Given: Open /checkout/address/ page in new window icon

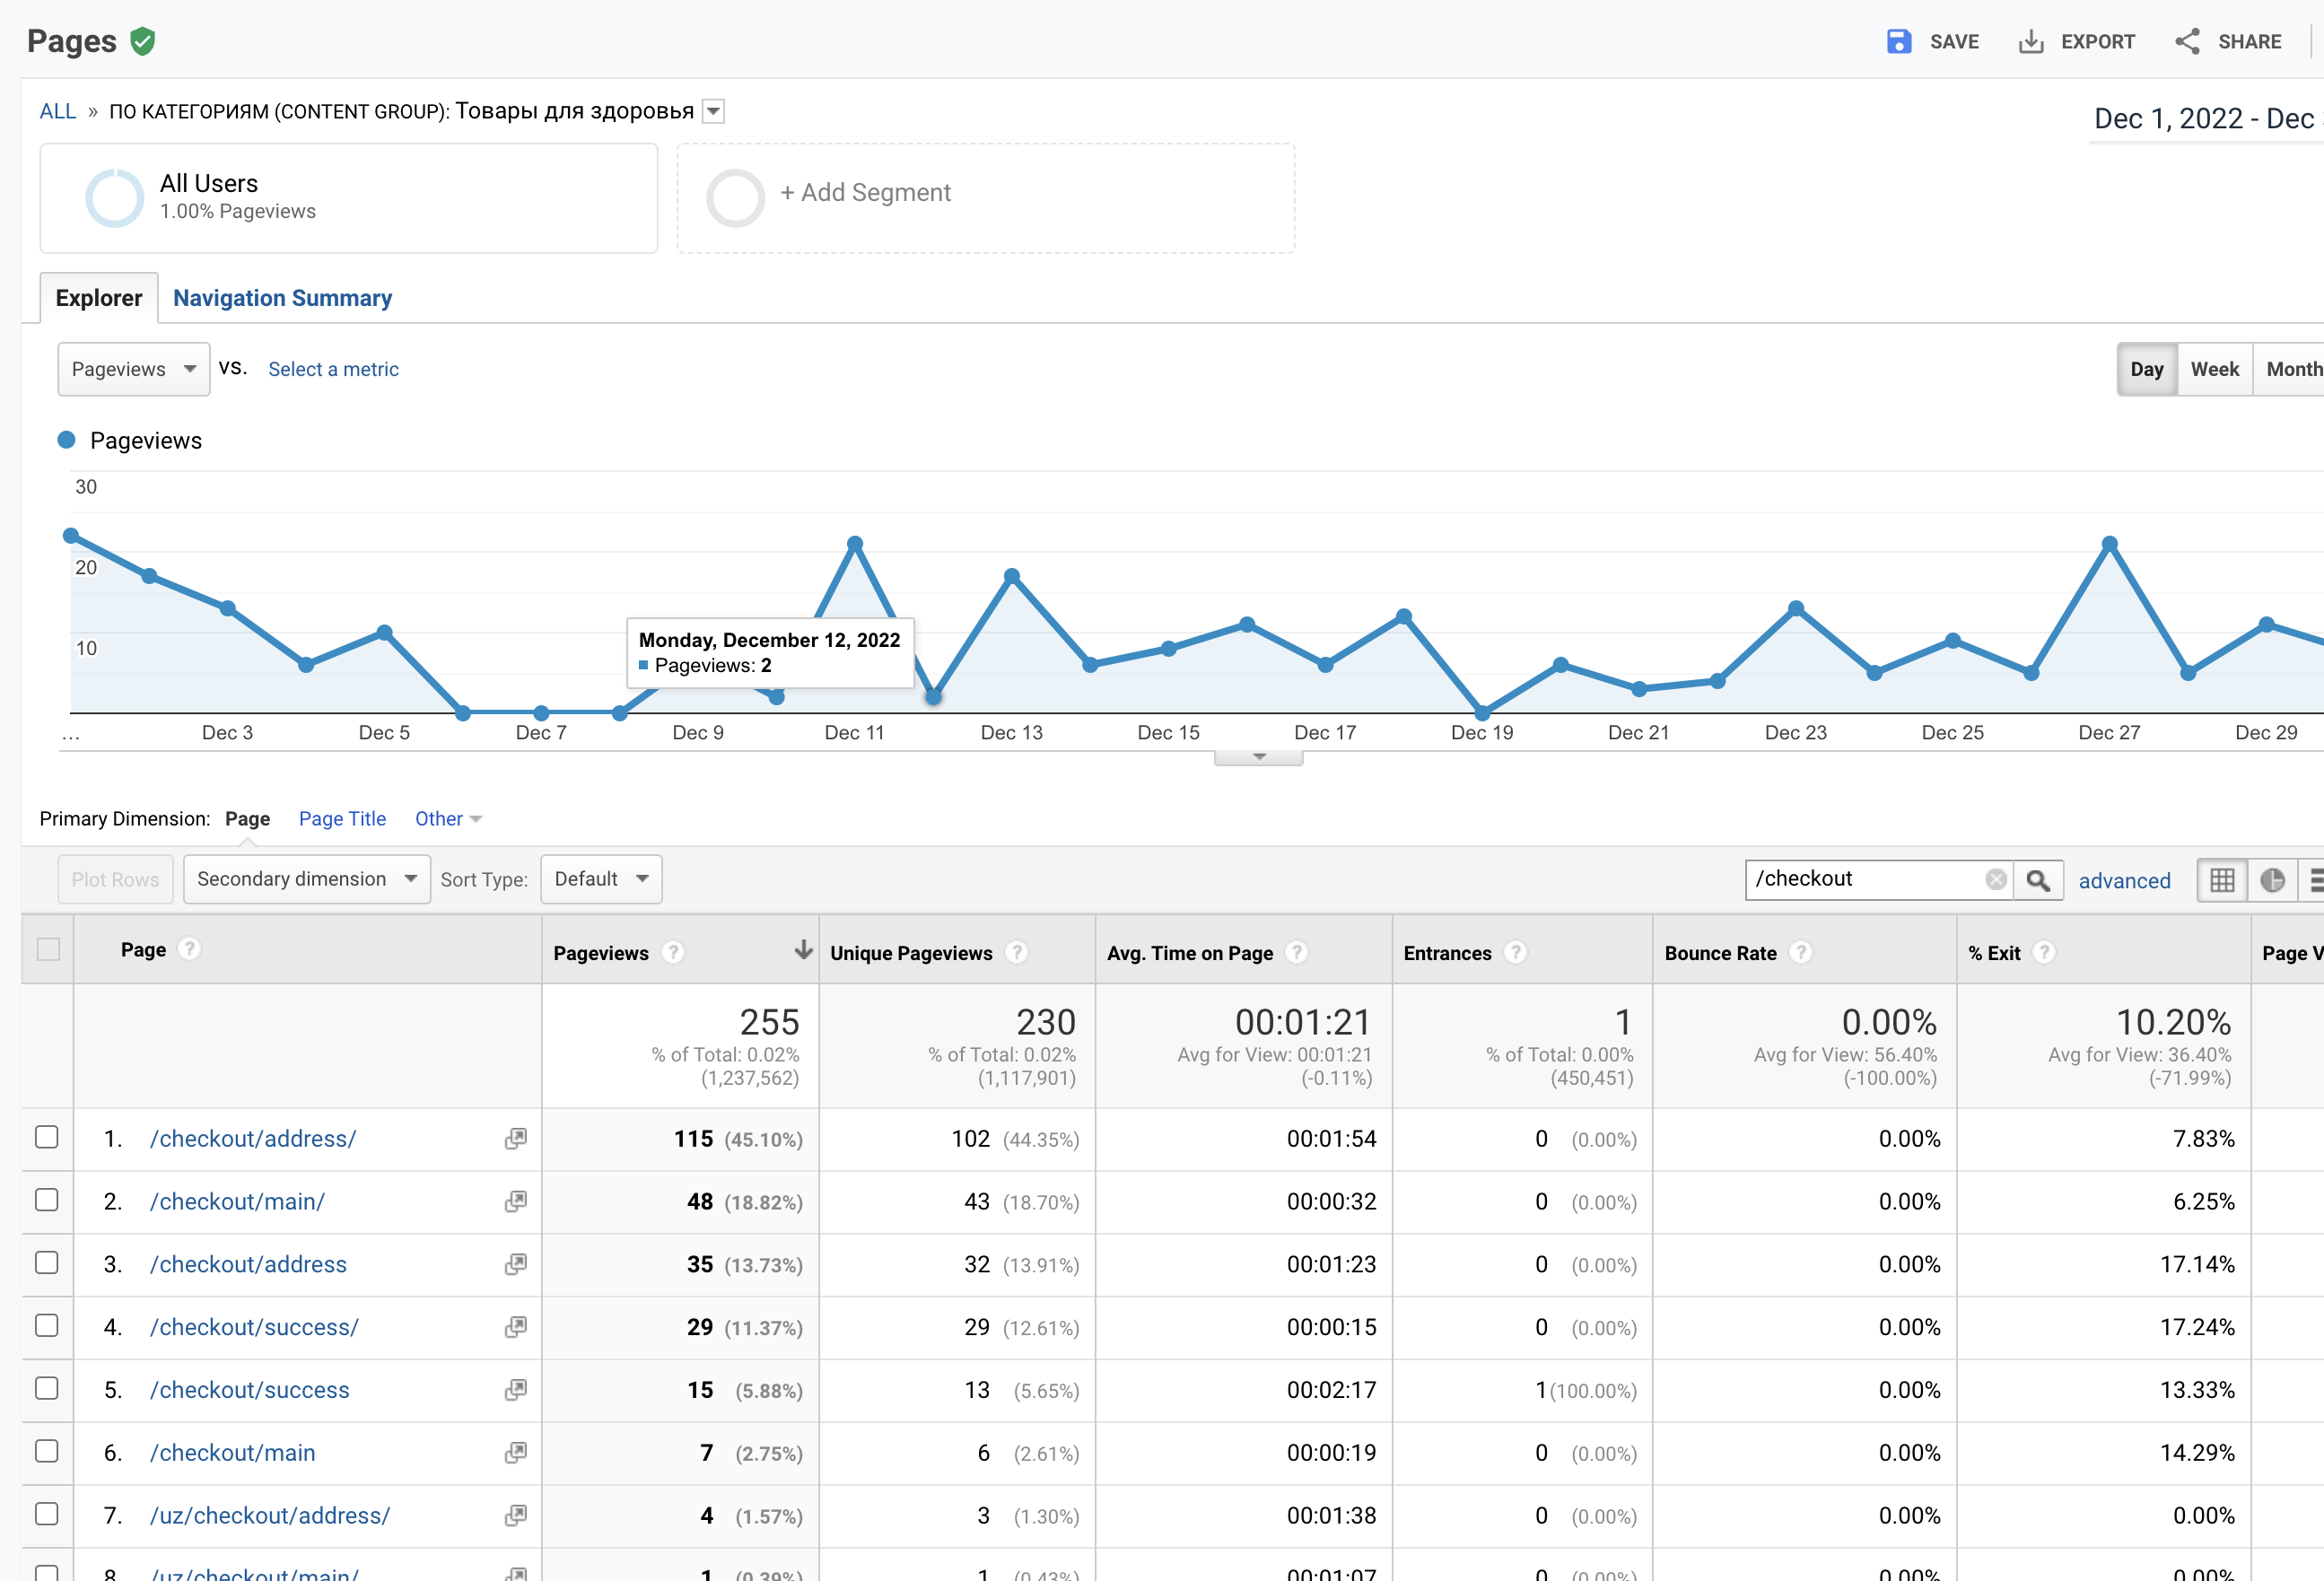Looking at the screenshot, I should [515, 1138].
